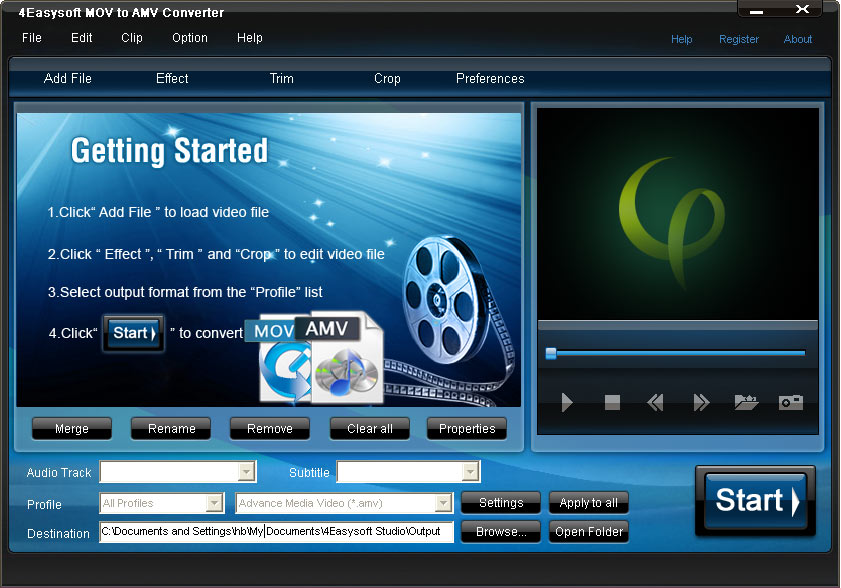Open the Clip menu
841x588 pixels.
pos(131,38)
